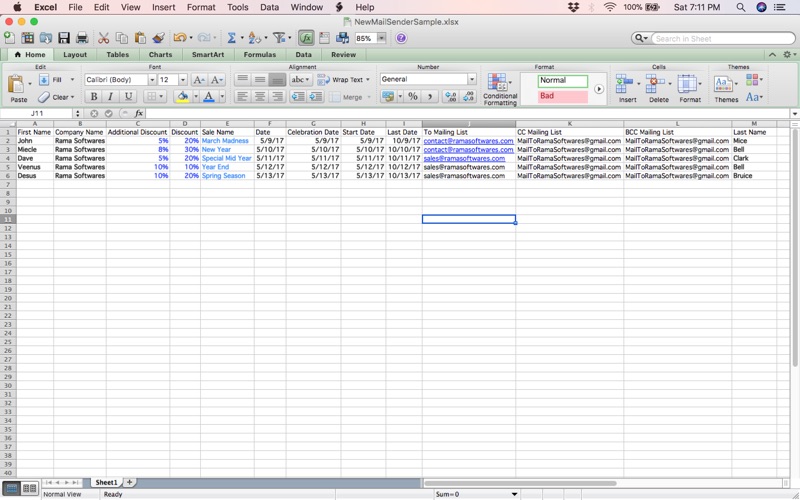
Task: Click the Format cells button
Action: click(x=689, y=88)
